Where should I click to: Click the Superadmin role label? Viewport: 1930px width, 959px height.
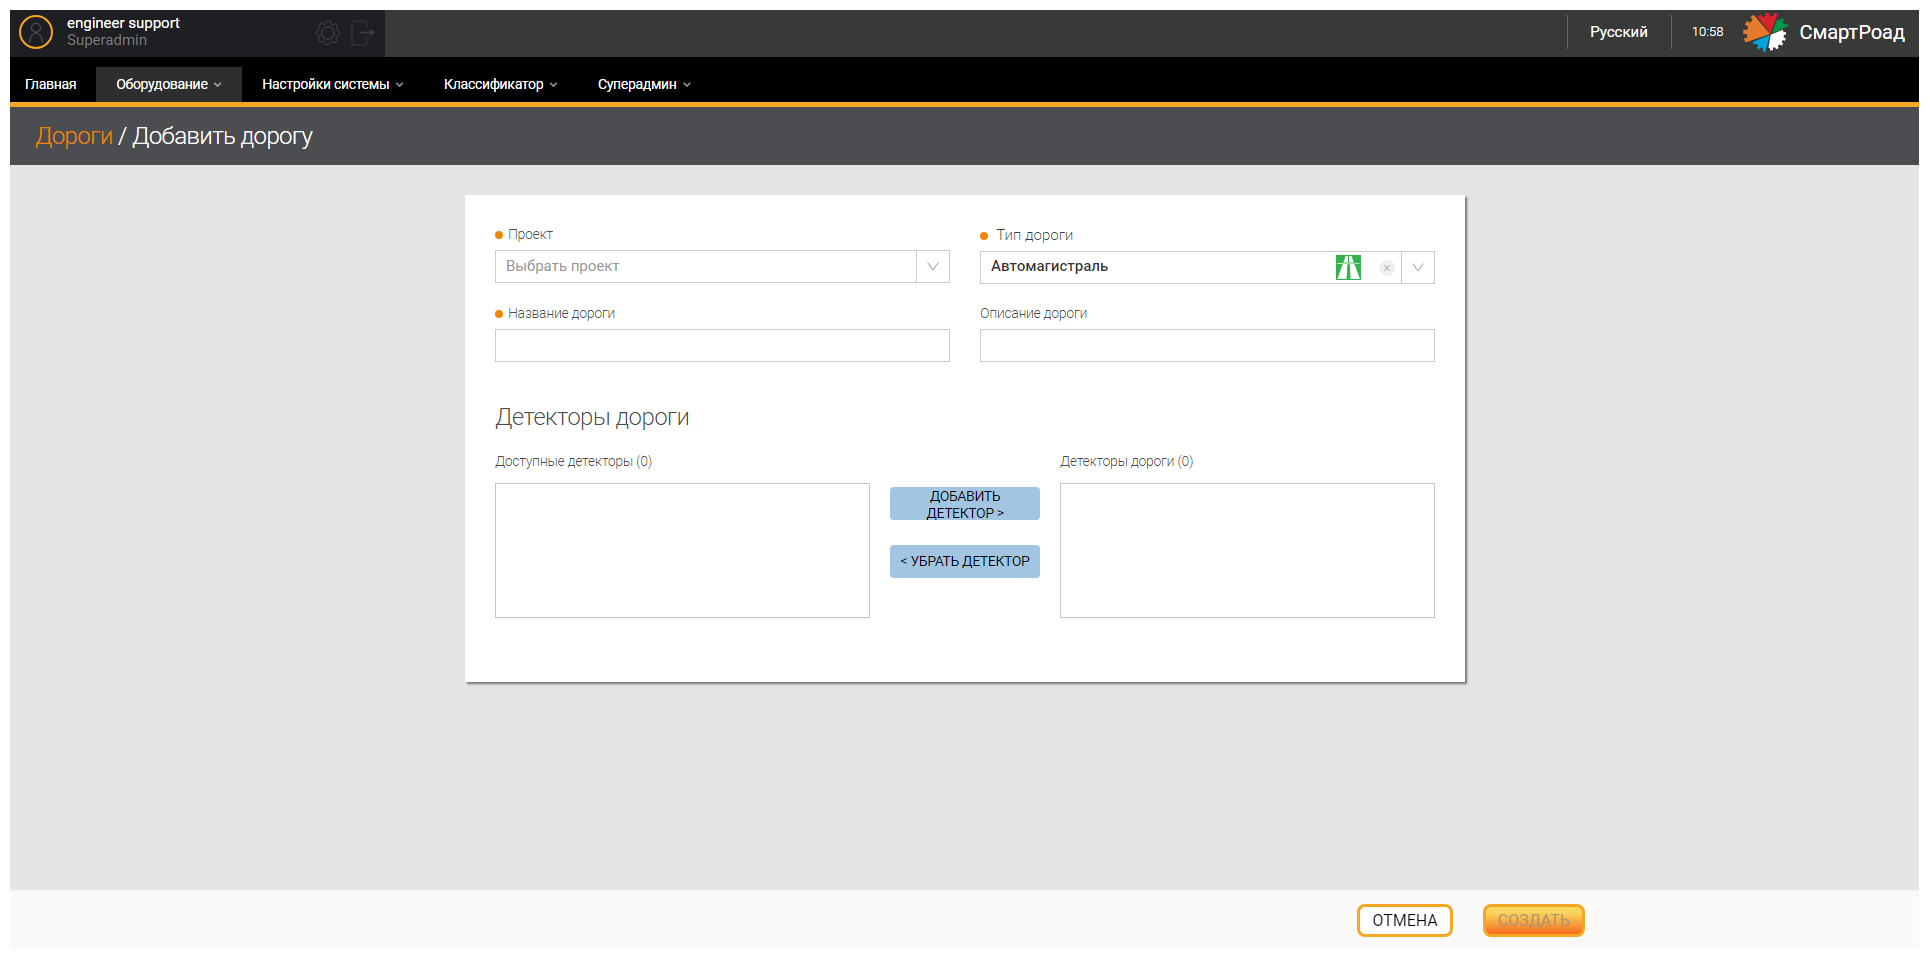tap(107, 40)
